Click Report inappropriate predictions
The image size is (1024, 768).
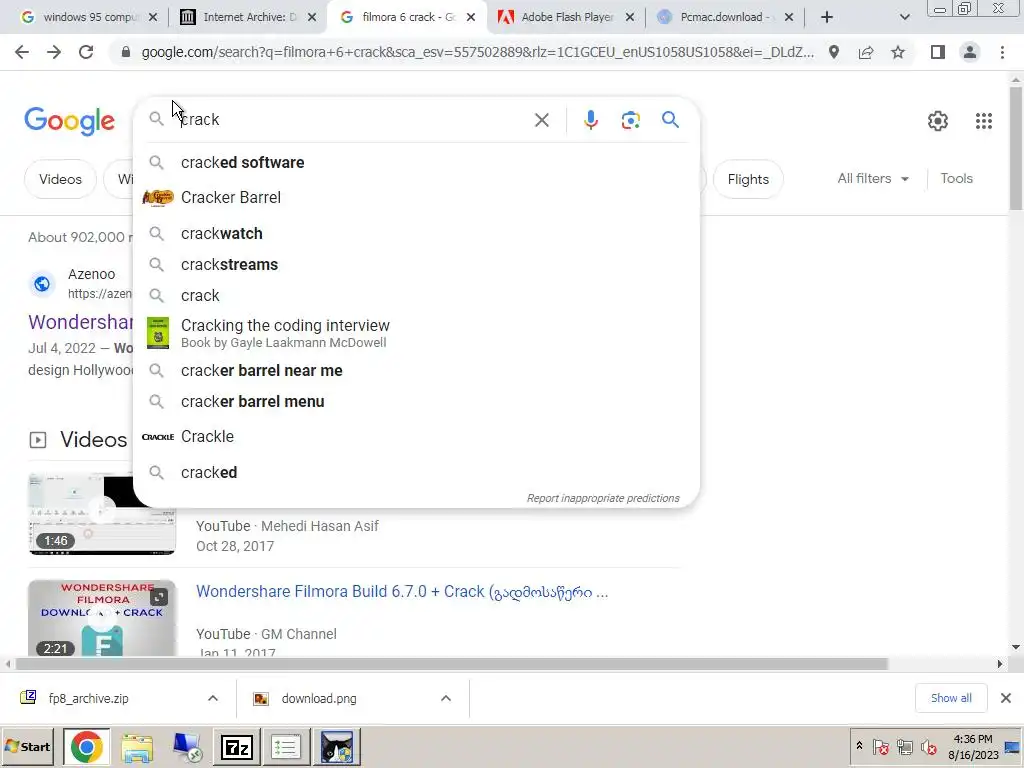(603, 498)
